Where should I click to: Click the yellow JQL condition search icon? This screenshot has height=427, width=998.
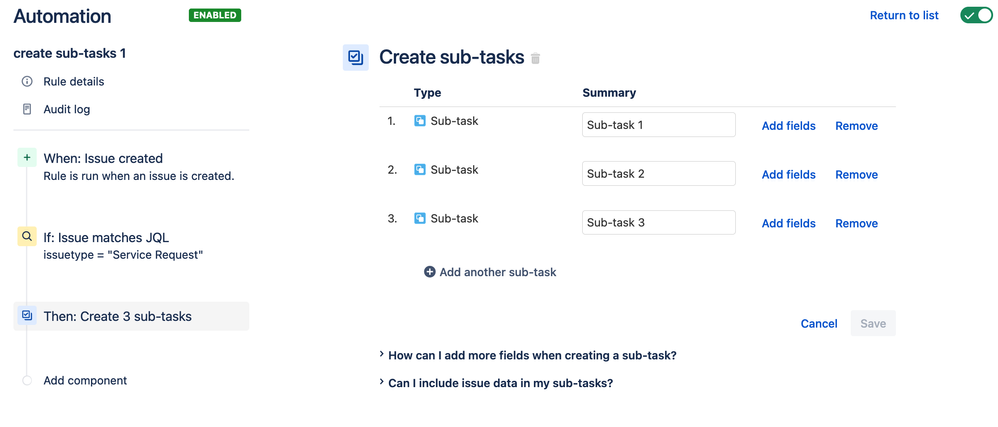point(27,237)
